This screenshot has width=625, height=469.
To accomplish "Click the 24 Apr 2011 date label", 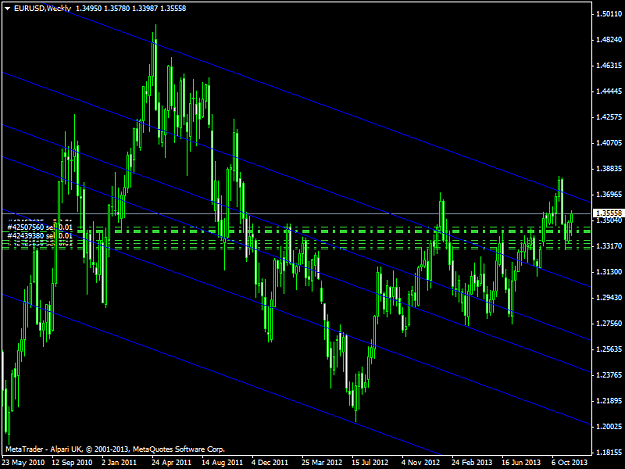I will tap(171, 463).
